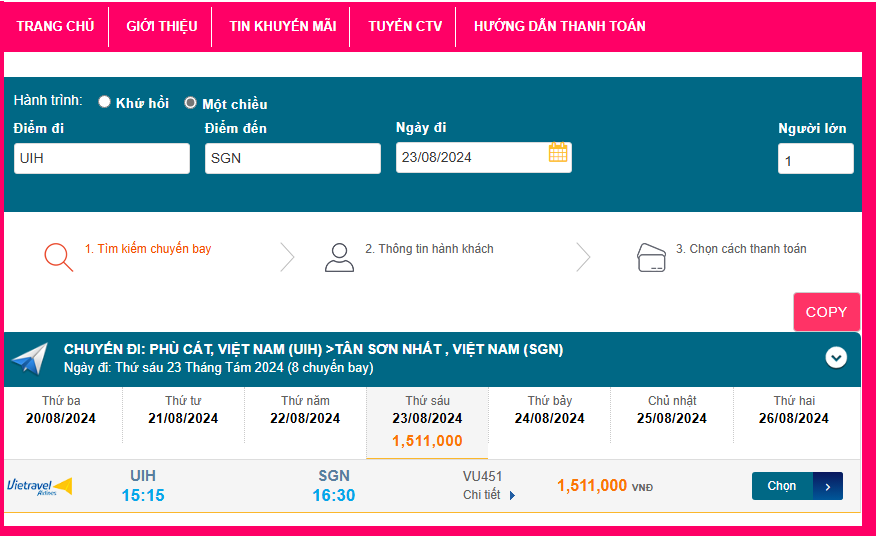Click Chọn to select flight VU451
The height and width of the screenshot is (536, 876).
click(796, 486)
